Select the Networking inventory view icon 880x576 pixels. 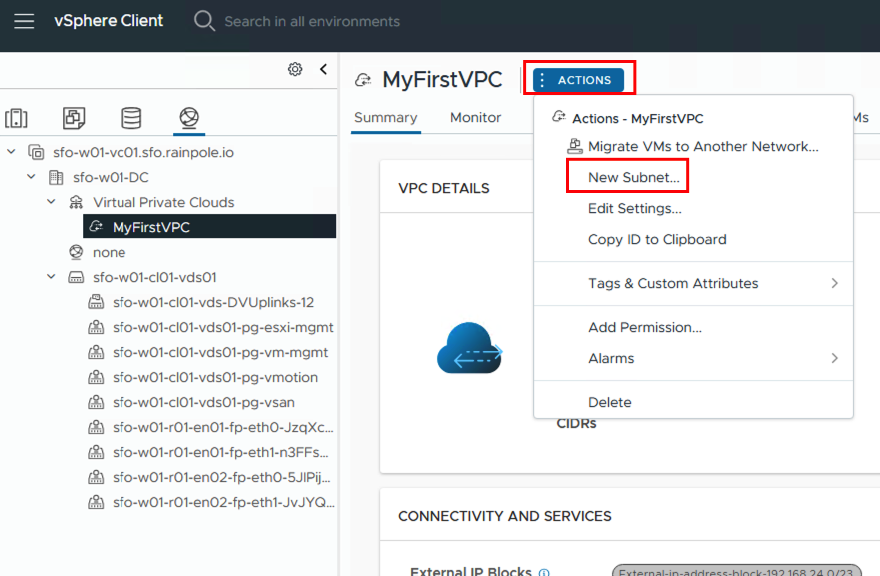click(188, 119)
